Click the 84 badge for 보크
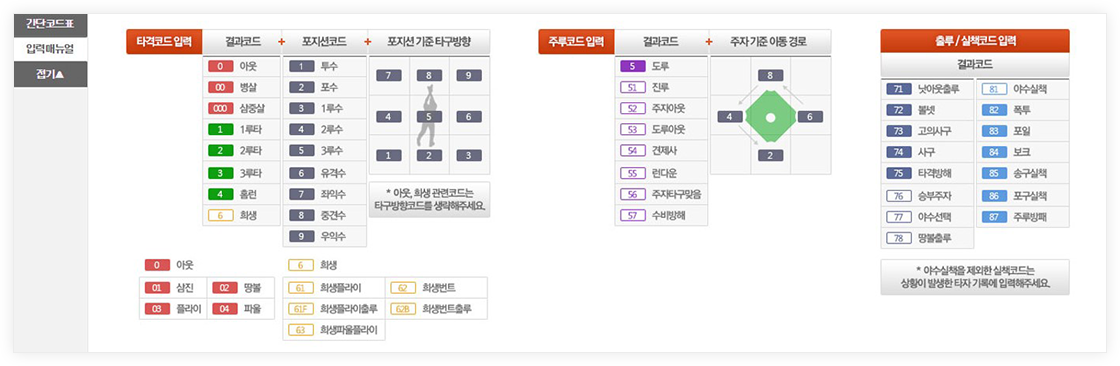 994,152
